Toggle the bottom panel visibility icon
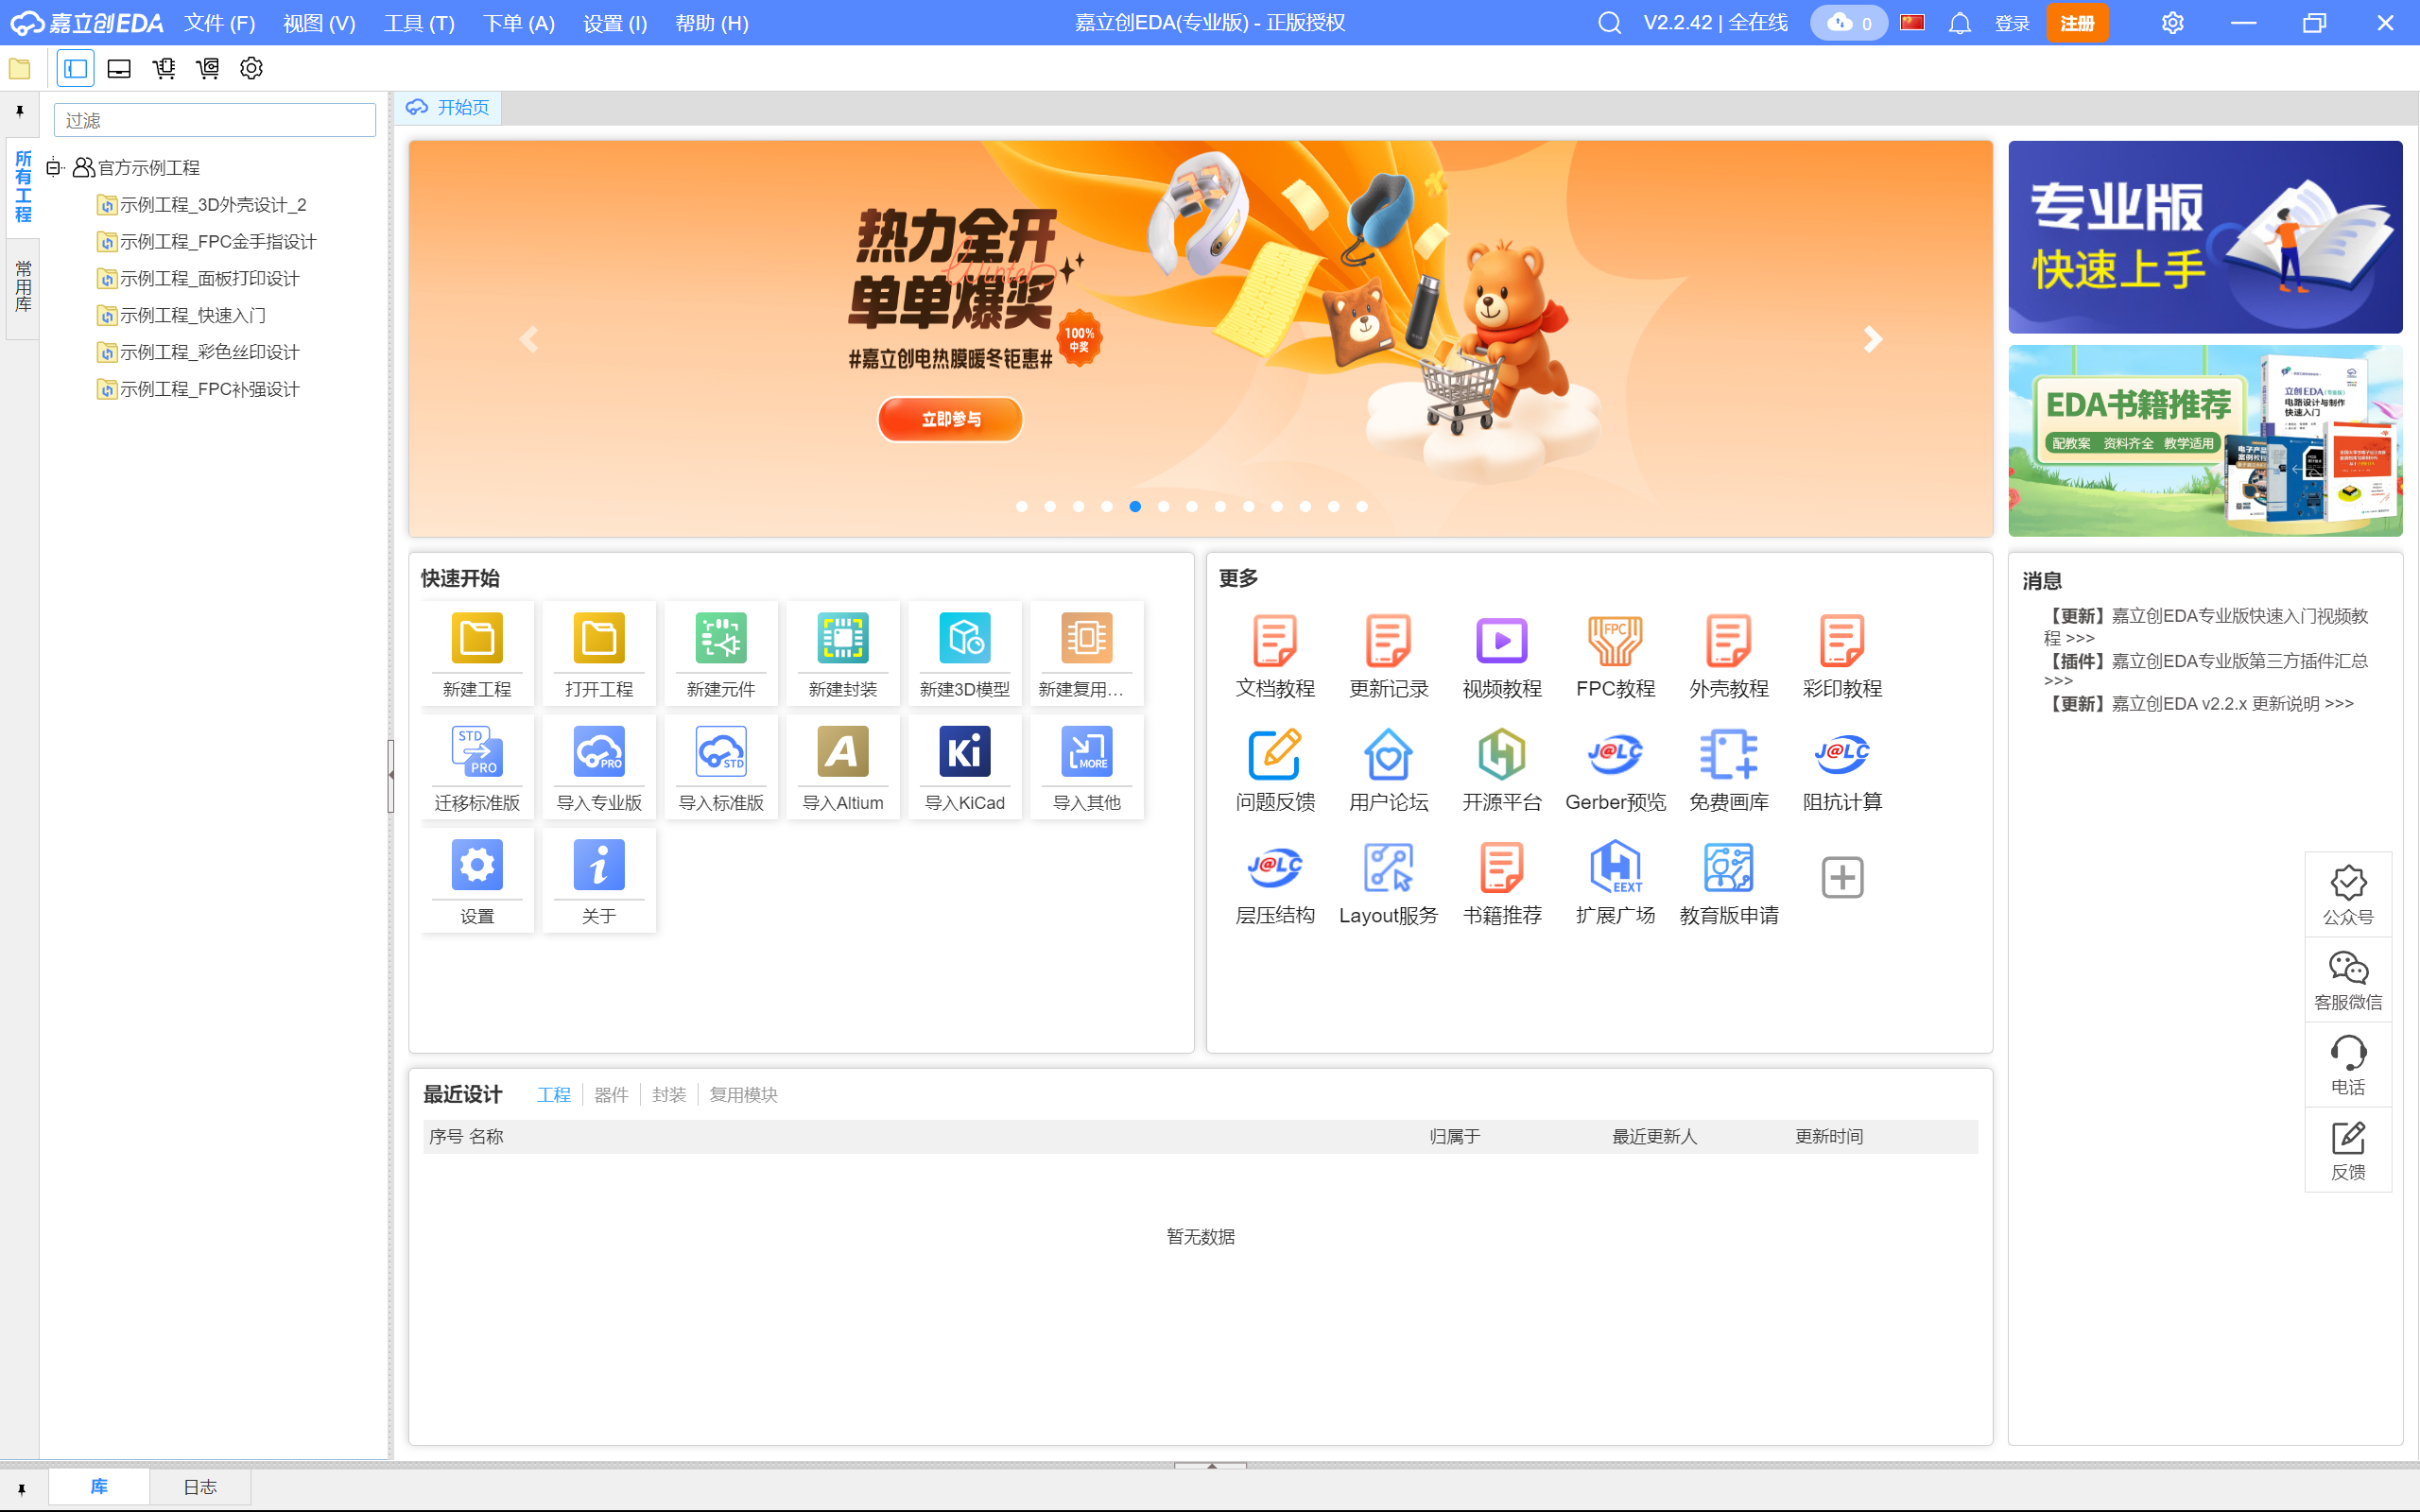This screenshot has width=2420, height=1512. click(119, 68)
